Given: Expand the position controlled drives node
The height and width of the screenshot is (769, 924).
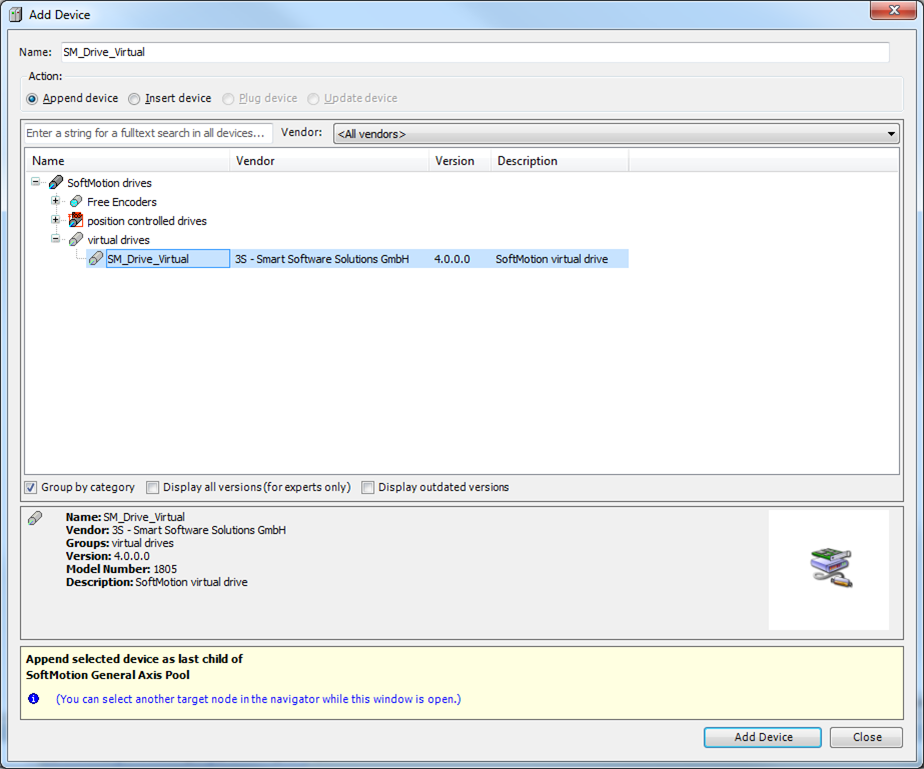Looking at the screenshot, I should (55, 220).
